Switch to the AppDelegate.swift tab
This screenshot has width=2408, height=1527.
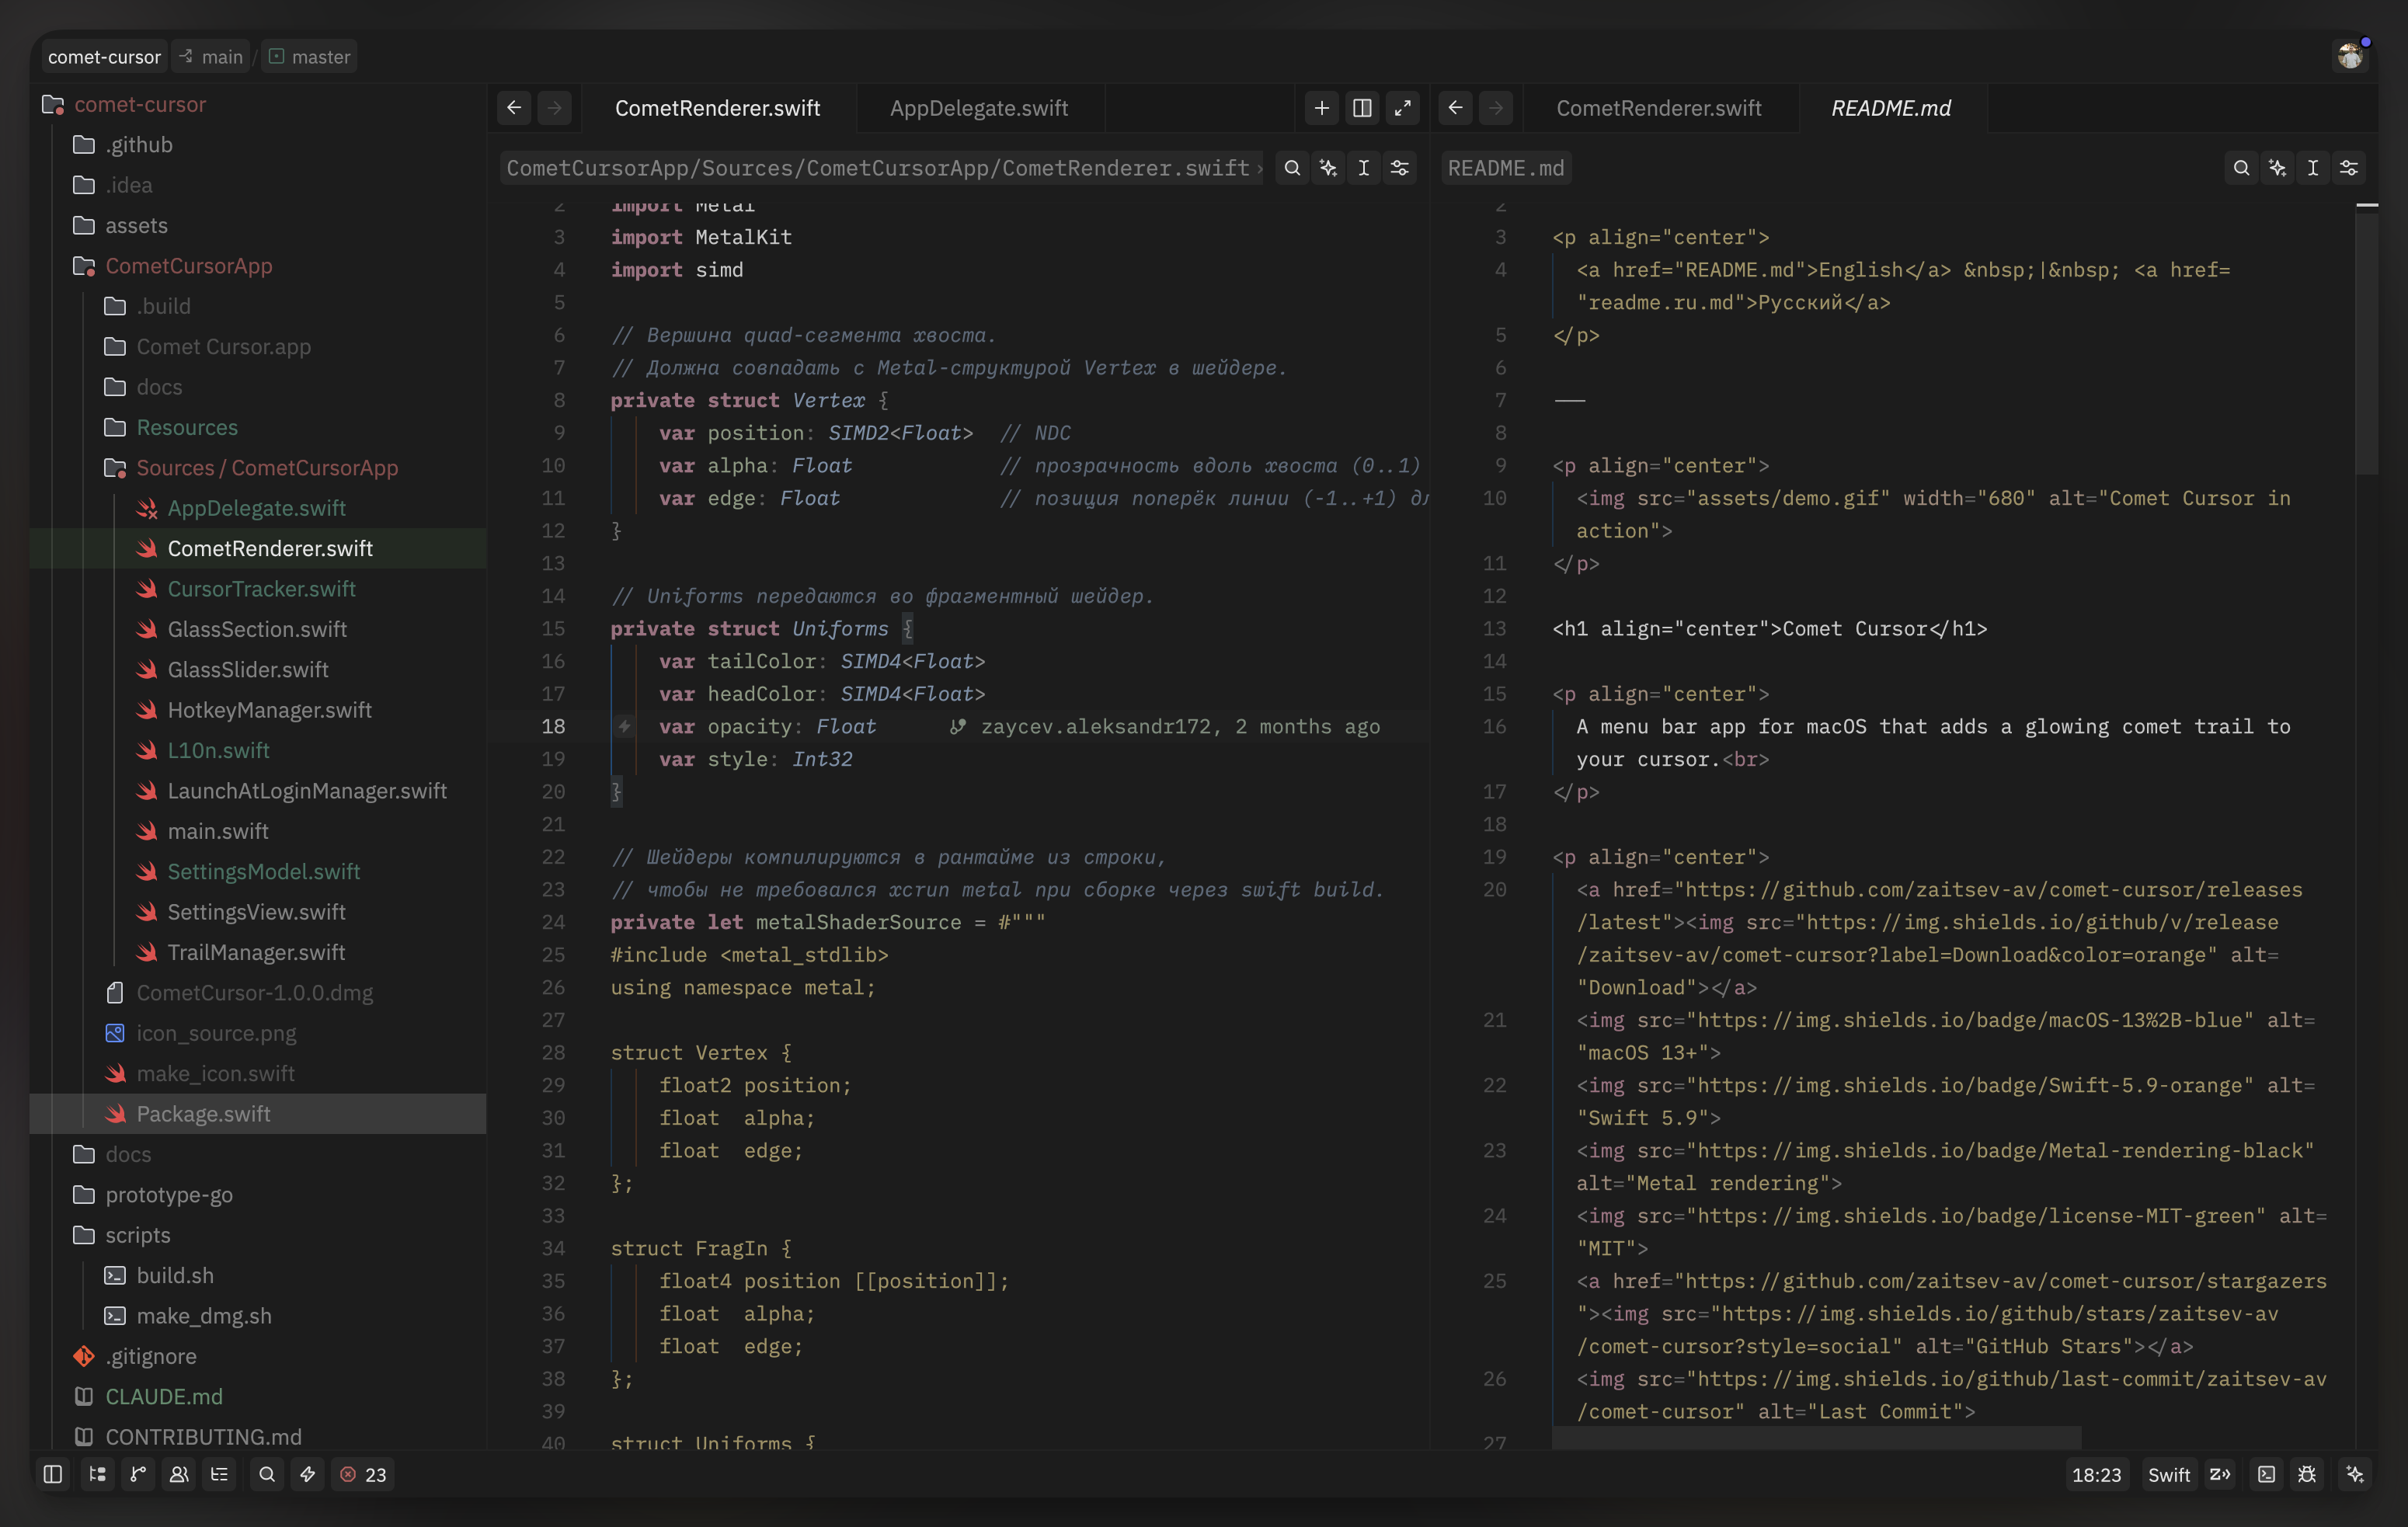pyautogui.click(x=979, y=108)
